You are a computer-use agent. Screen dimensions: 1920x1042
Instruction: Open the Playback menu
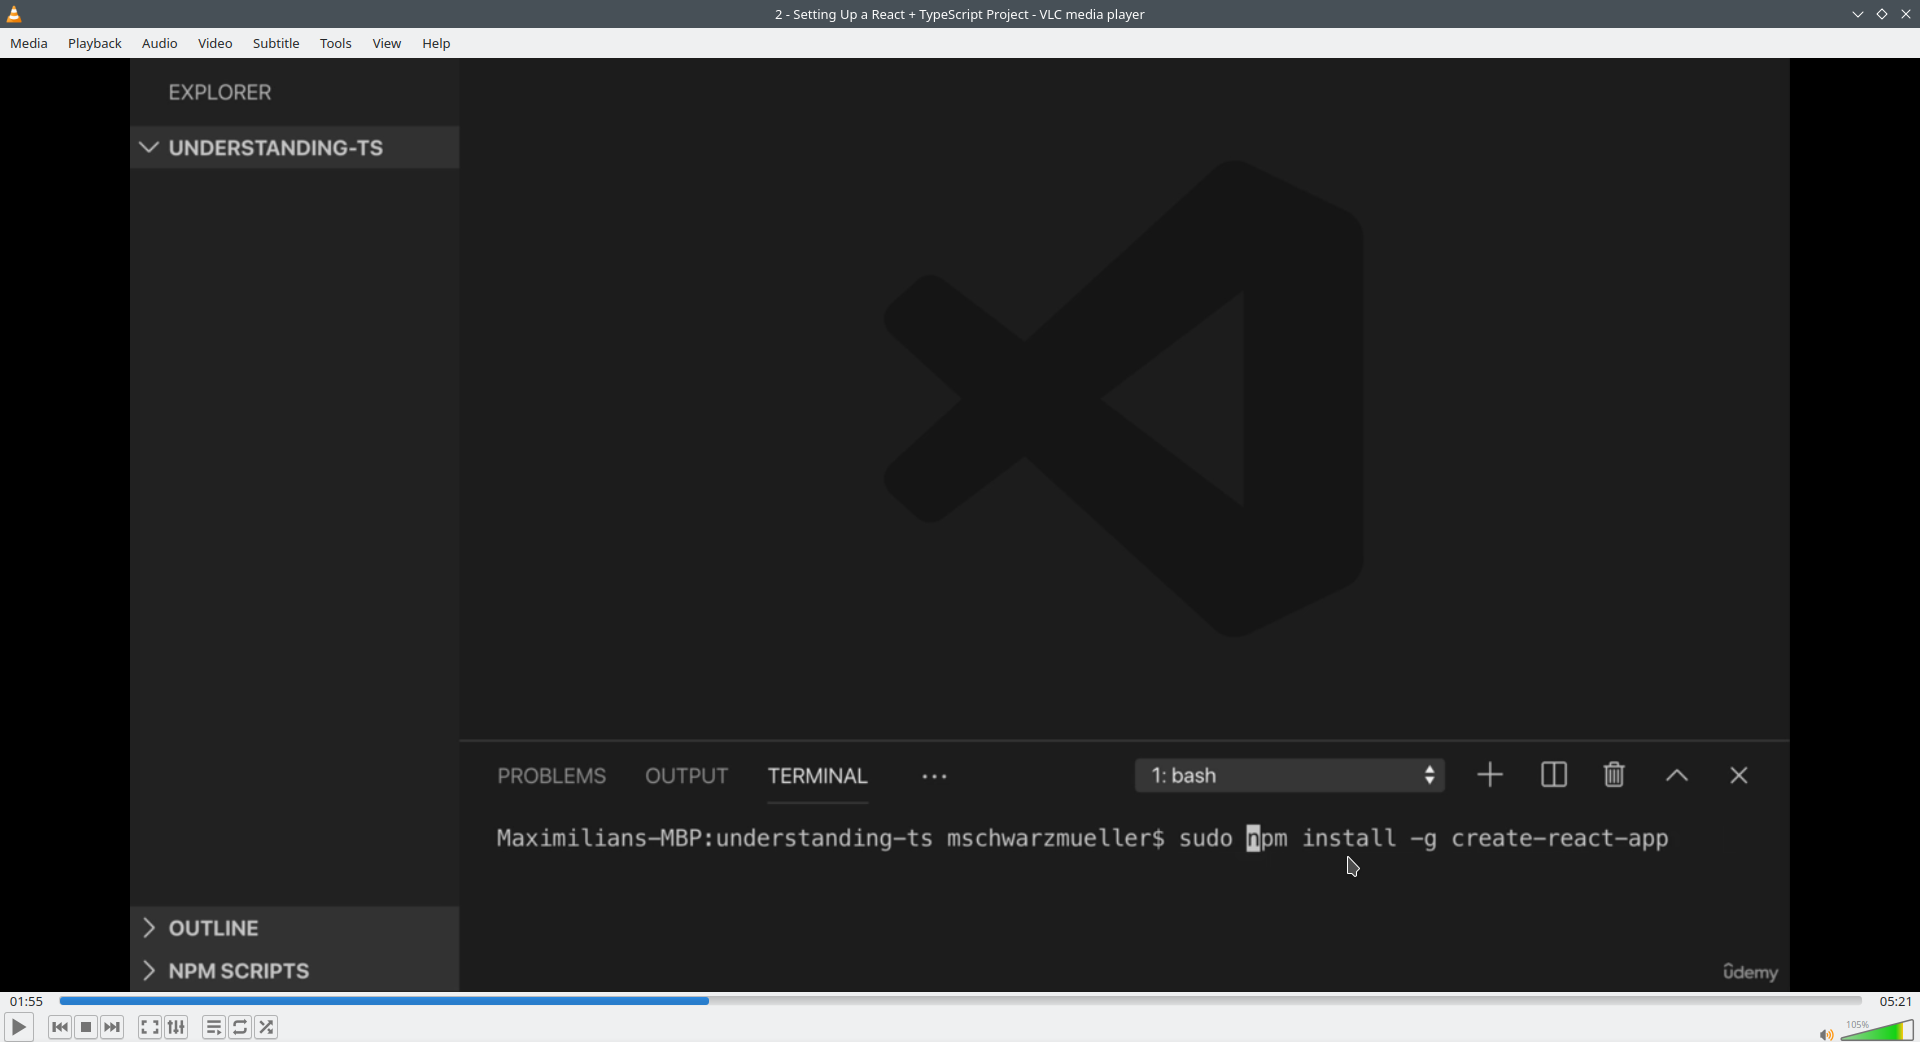pyautogui.click(x=95, y=43)
